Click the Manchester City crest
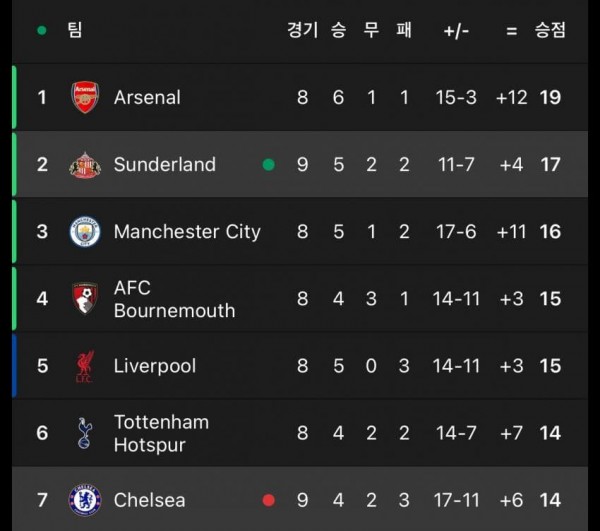The width and height of the screenshot is (600, 531). 85,232
